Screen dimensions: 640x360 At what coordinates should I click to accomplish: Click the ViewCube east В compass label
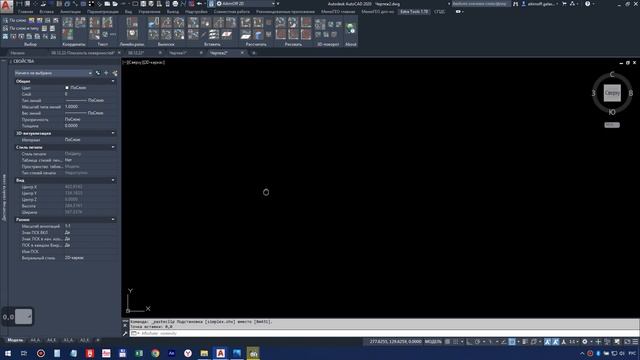pos(631,93)
